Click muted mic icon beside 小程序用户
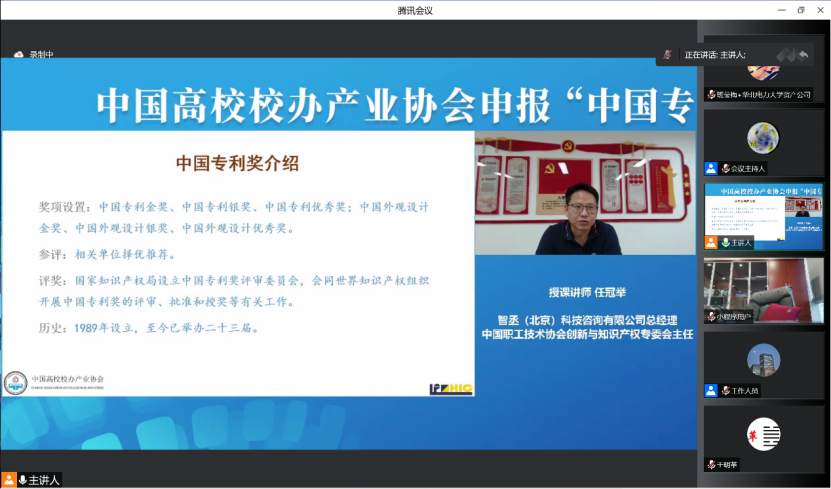831x489 pixels. (x=711, y=316)
